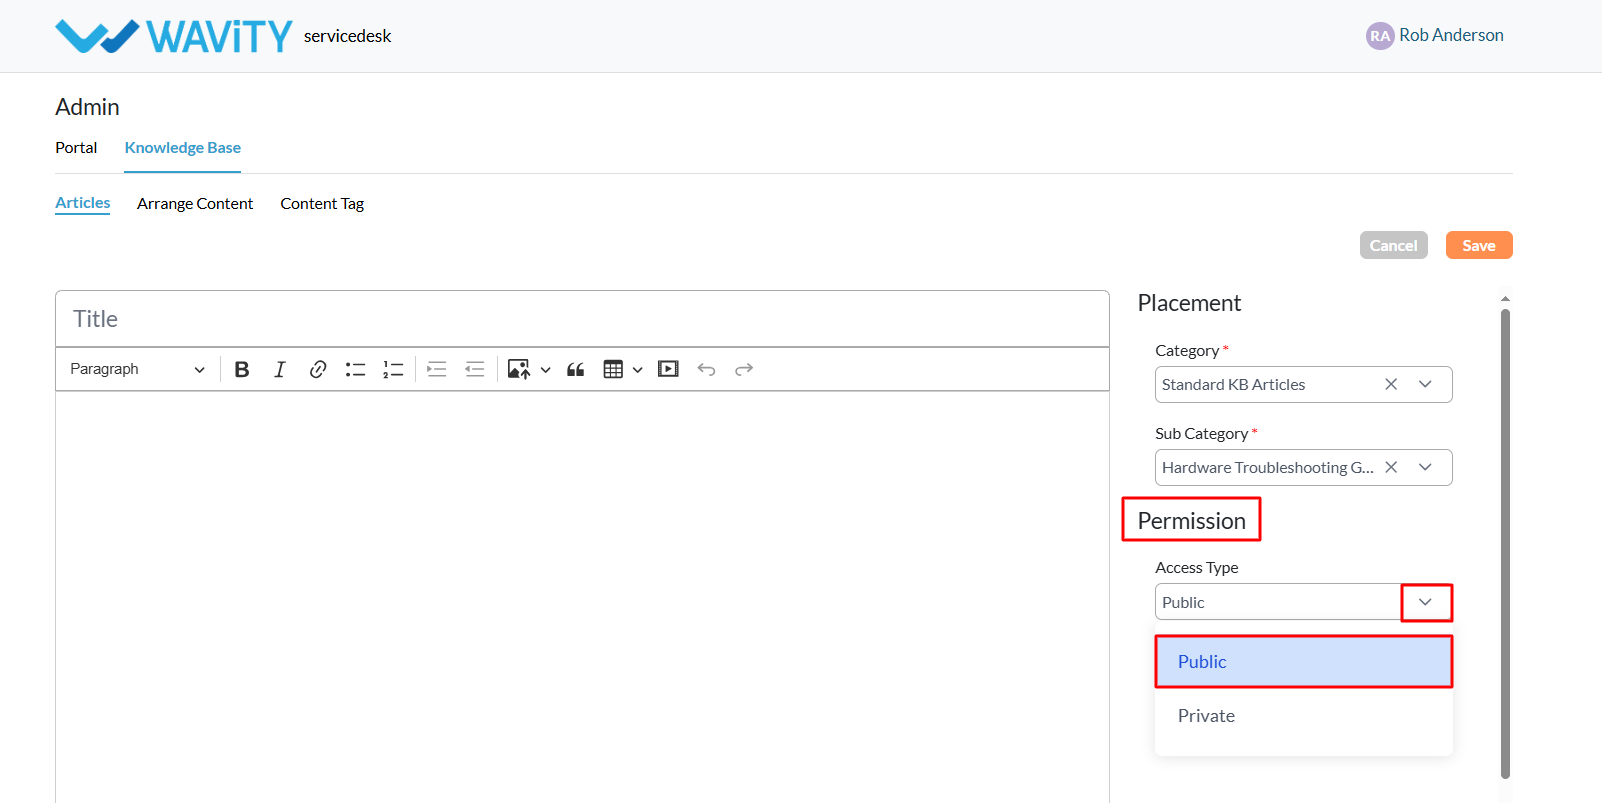Viewport: 1602px width, 803px height.
Task: Expand the Sub Category dropdown chevron
Action: [x=1425, y=467]
